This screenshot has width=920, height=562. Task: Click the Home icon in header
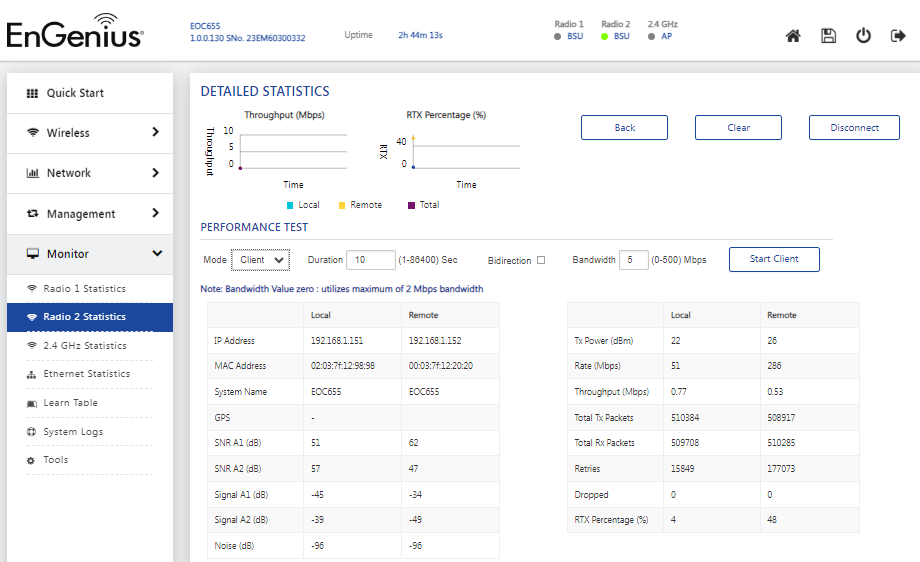(x=793, y=36)
